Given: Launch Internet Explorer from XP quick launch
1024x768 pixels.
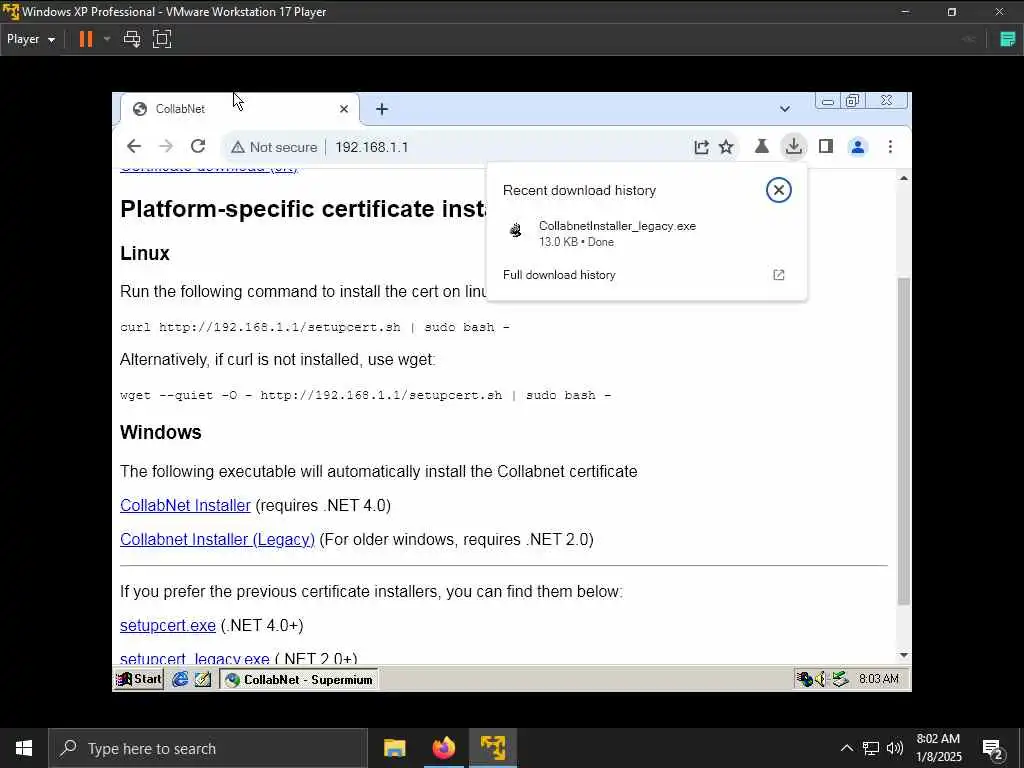Looking at the screenshot, I should tap(180, 679).
